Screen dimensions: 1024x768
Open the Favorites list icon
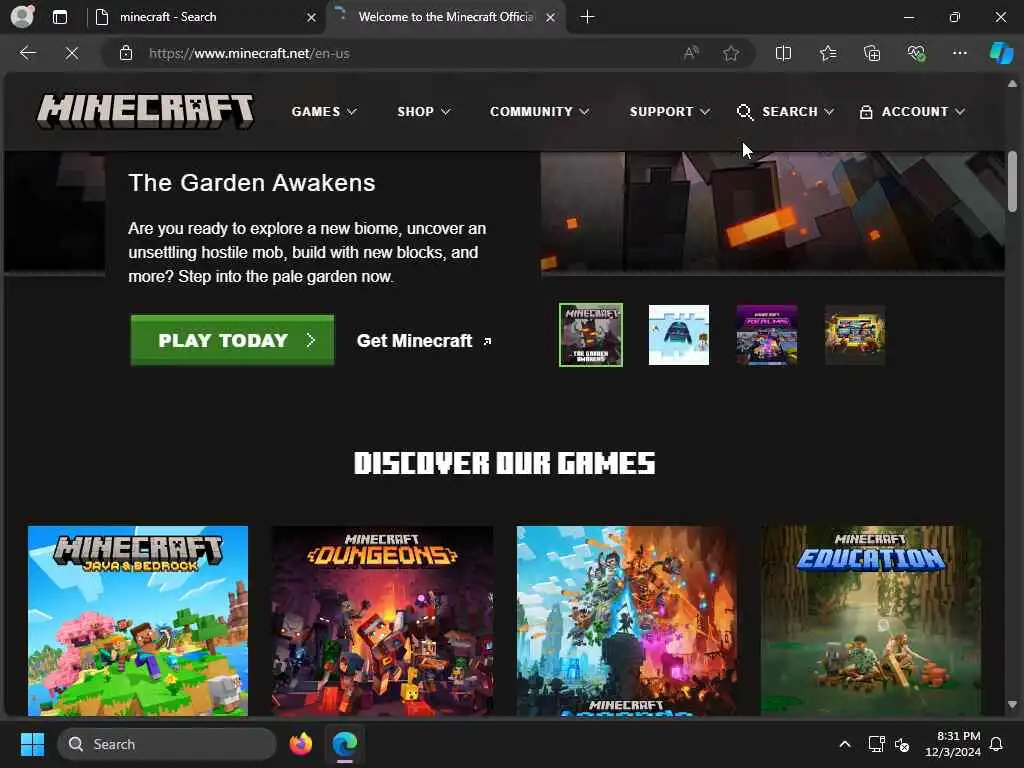tap(827, 53)
